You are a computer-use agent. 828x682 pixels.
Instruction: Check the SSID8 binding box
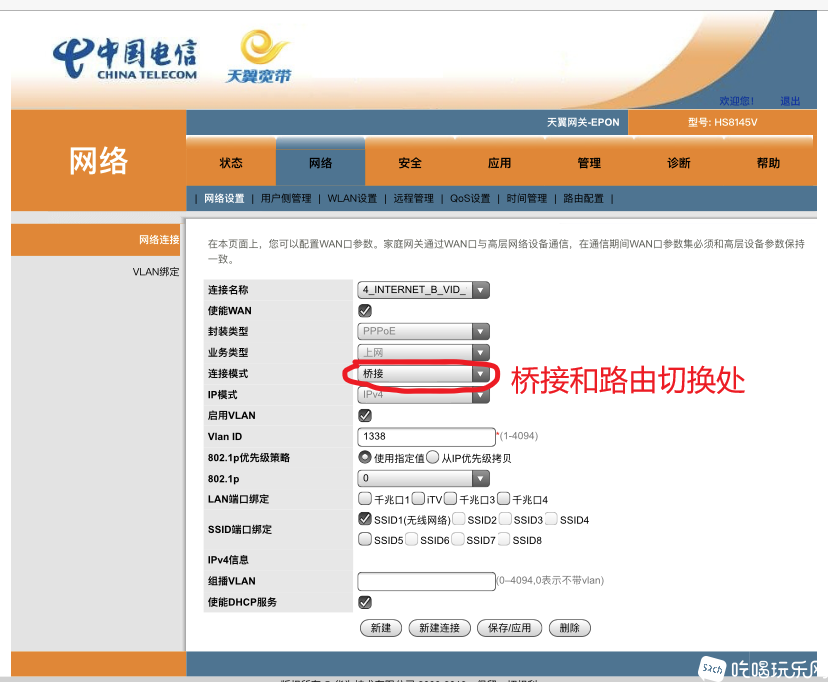(x=504, y=539)
